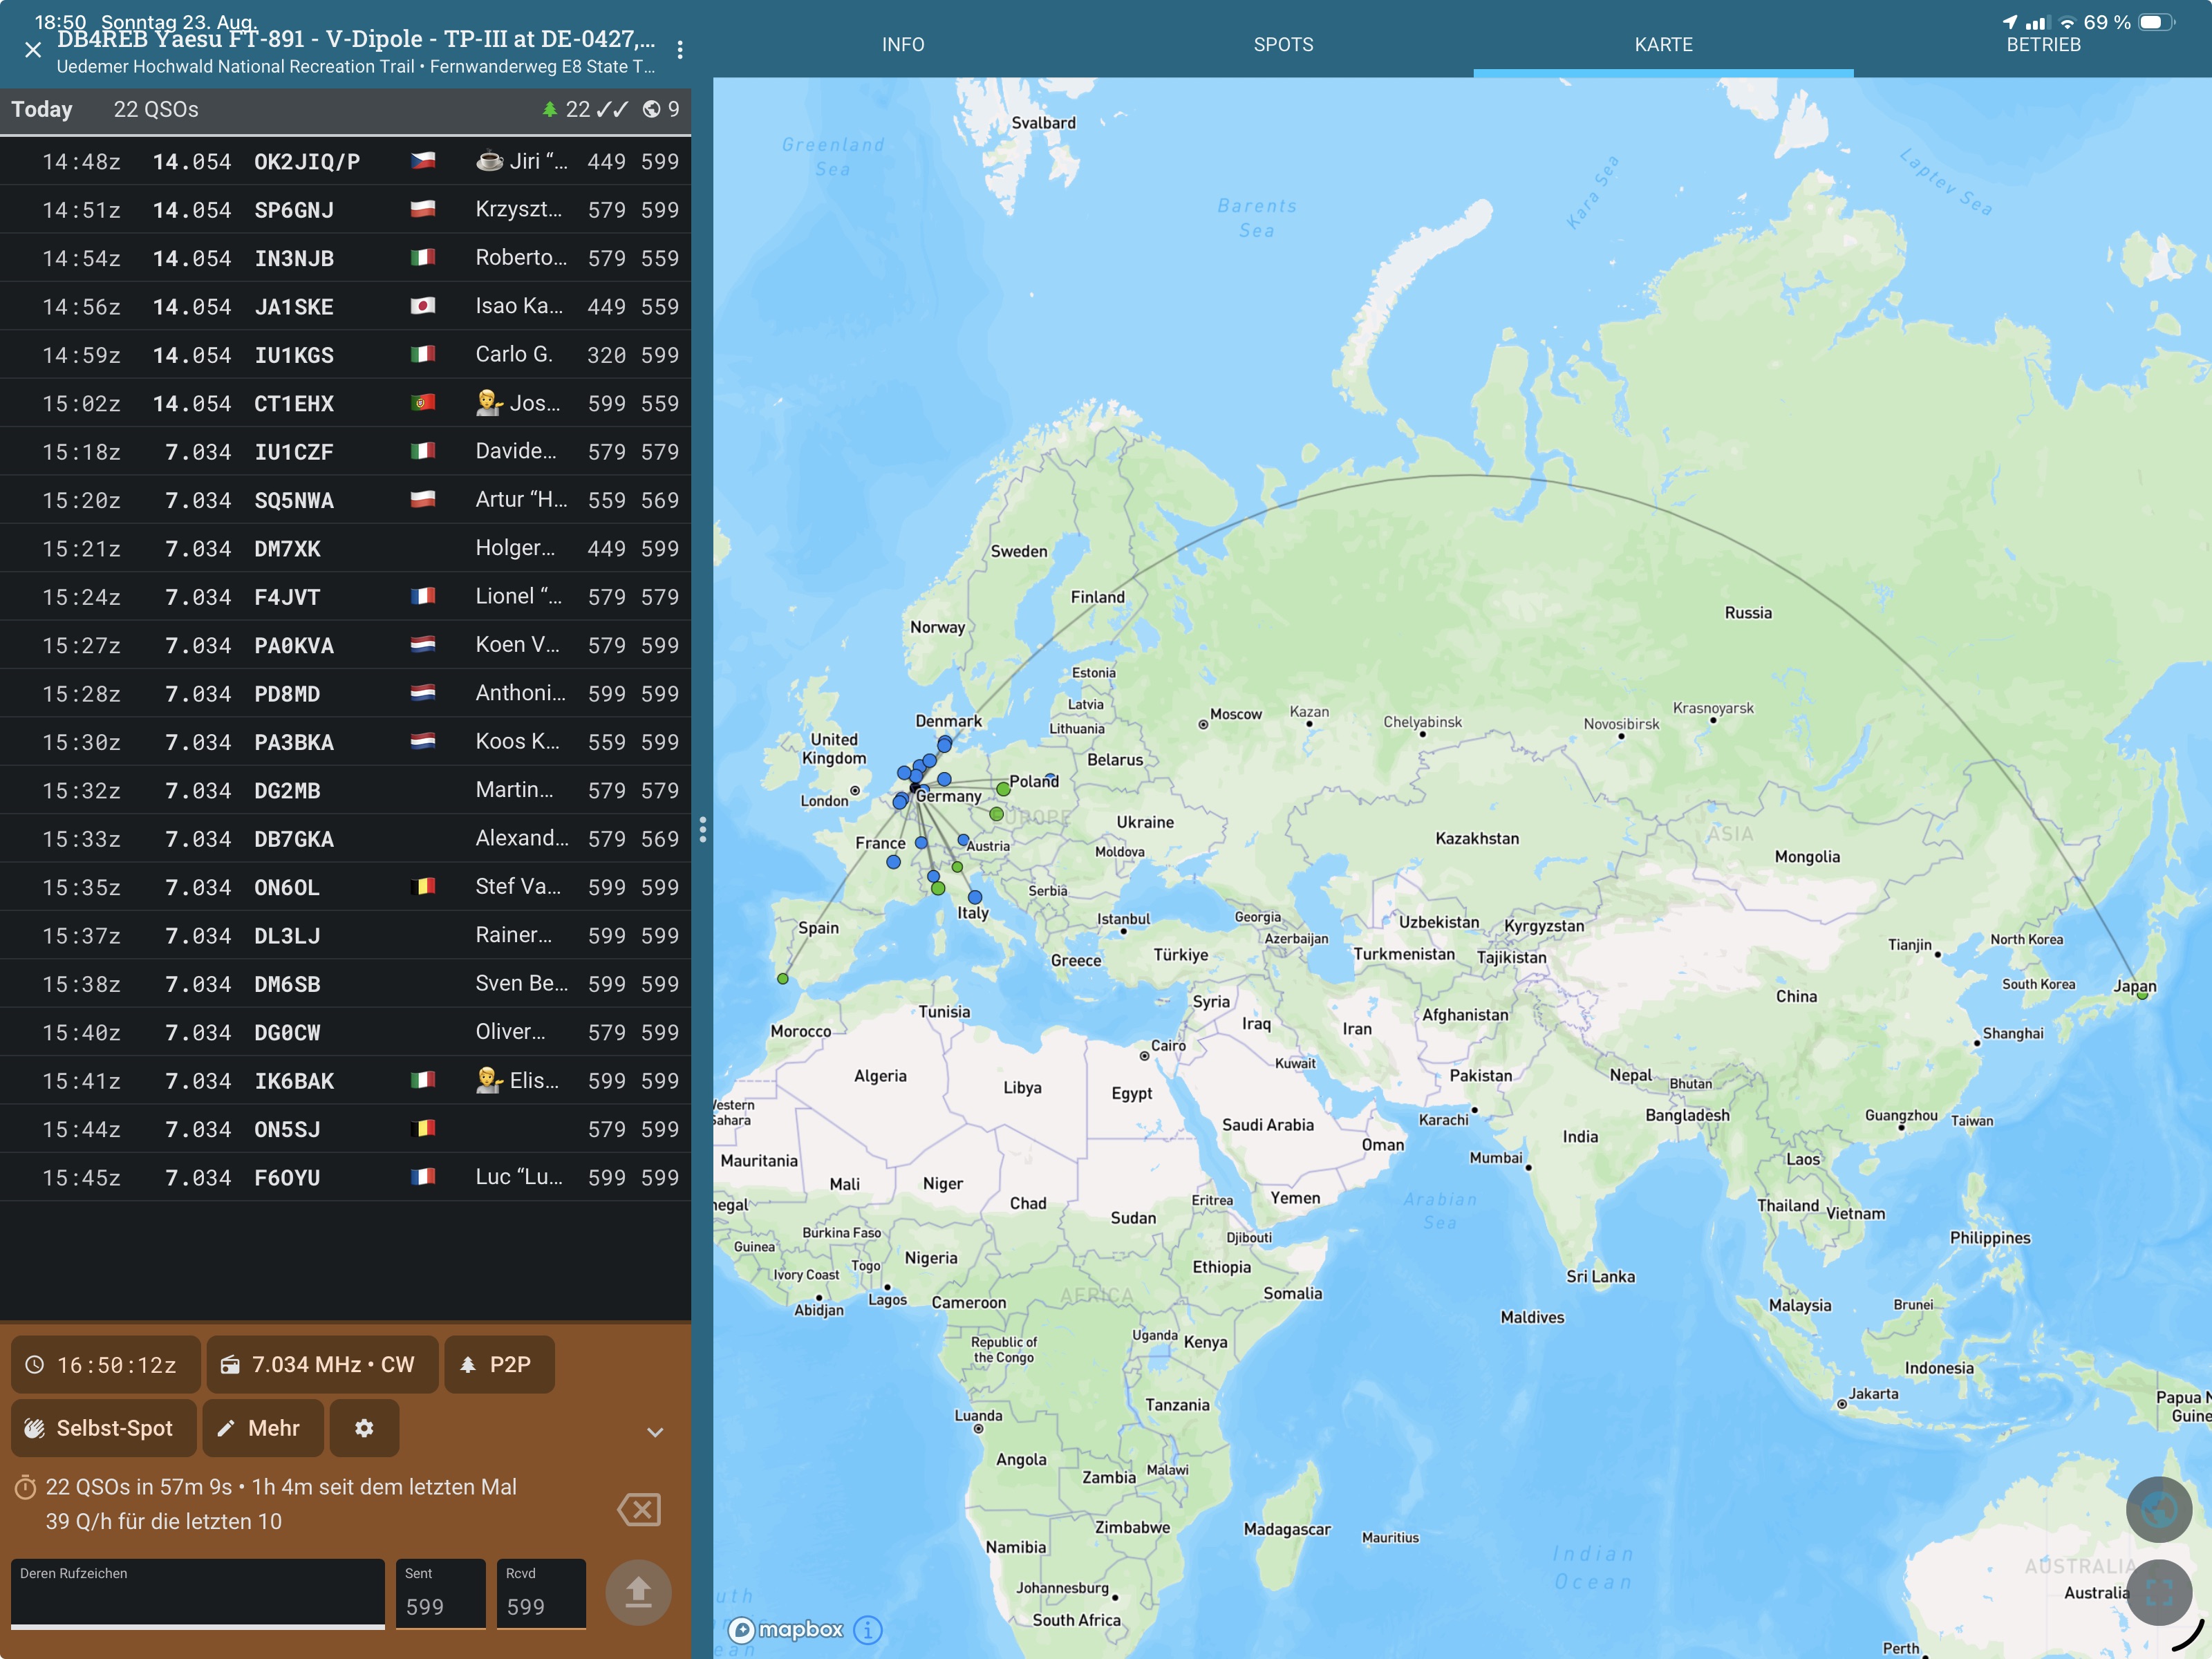2212x1659 pixels.
Task: Tap the green Japan QSO marker
Action: click(2142, 994)
